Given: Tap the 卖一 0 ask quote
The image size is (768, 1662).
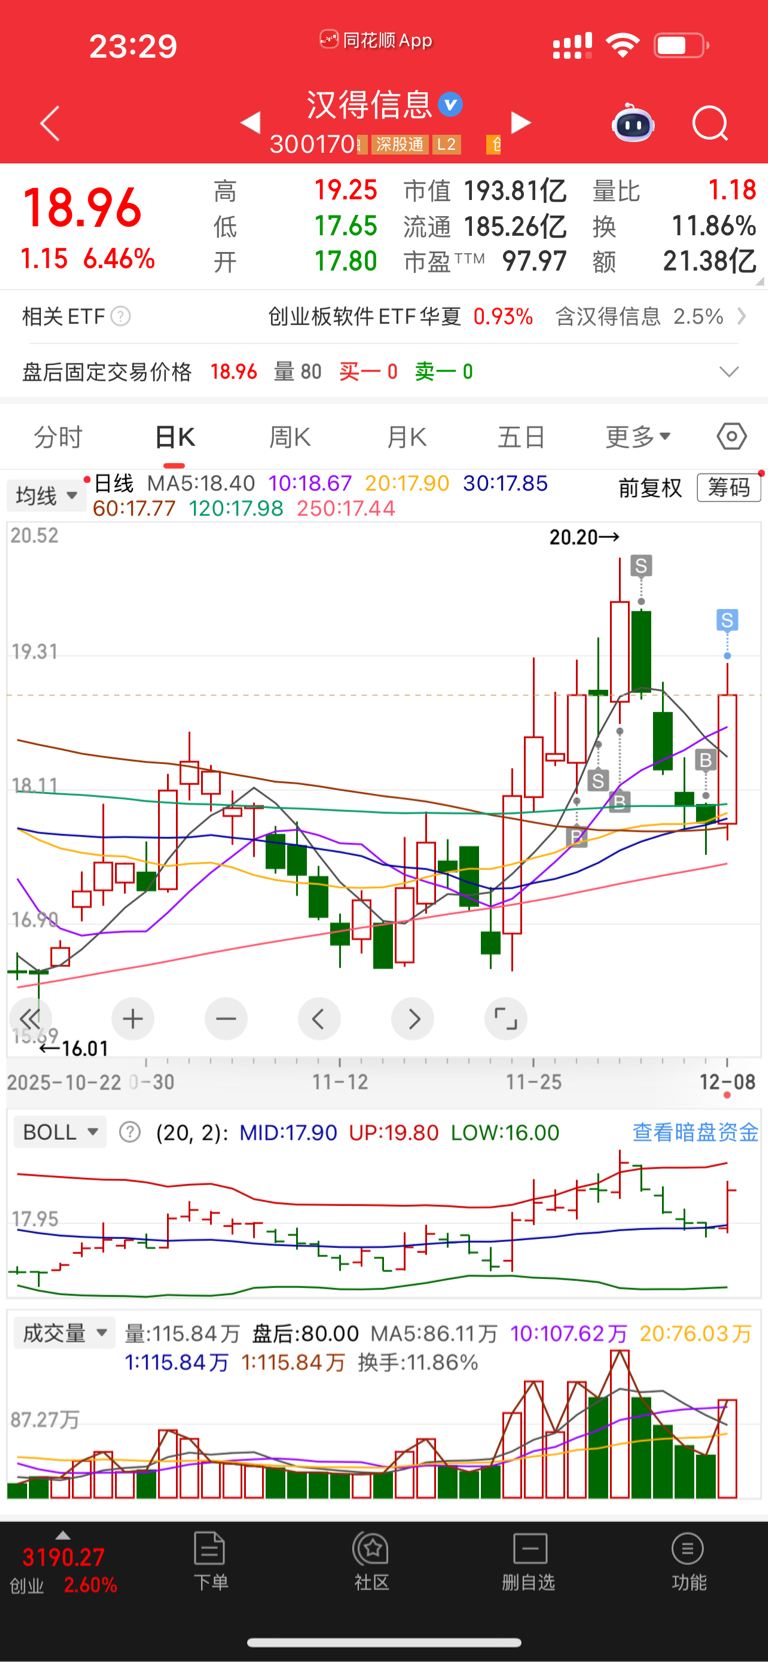Looking at the screenshot, I should tap(444, 372).
